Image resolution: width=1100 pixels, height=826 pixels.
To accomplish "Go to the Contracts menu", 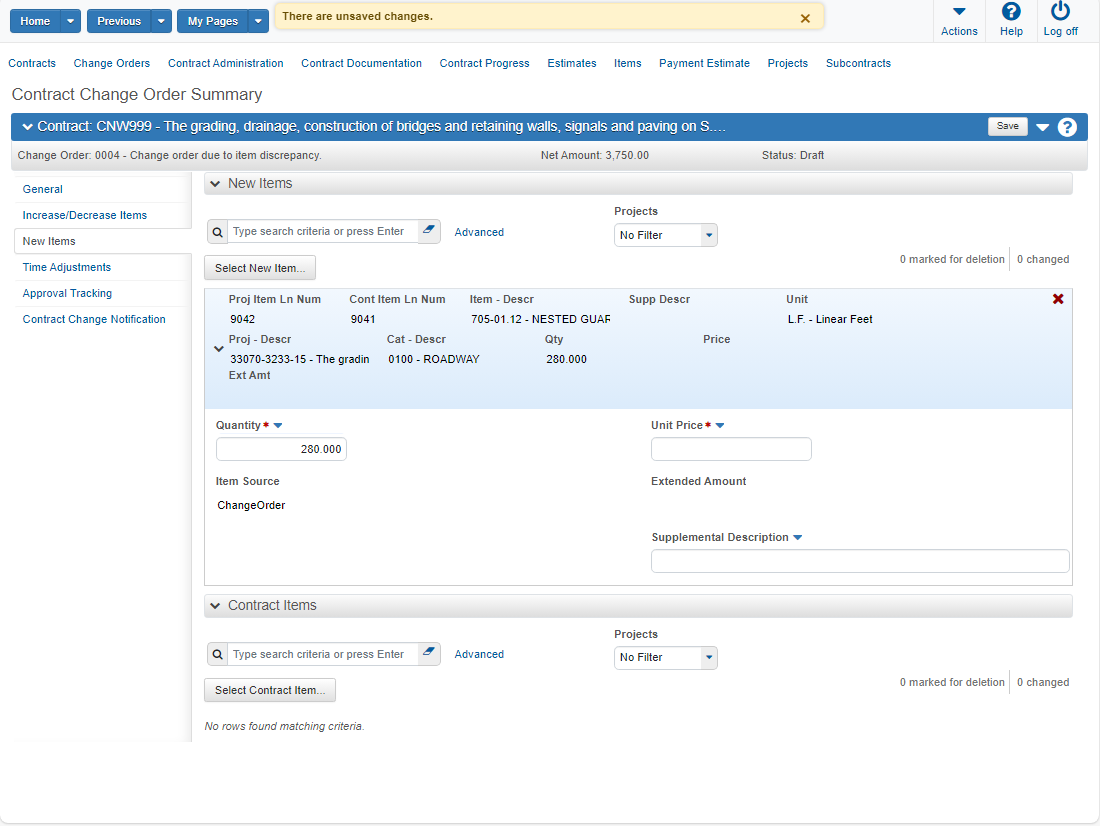I will point(32,63).
